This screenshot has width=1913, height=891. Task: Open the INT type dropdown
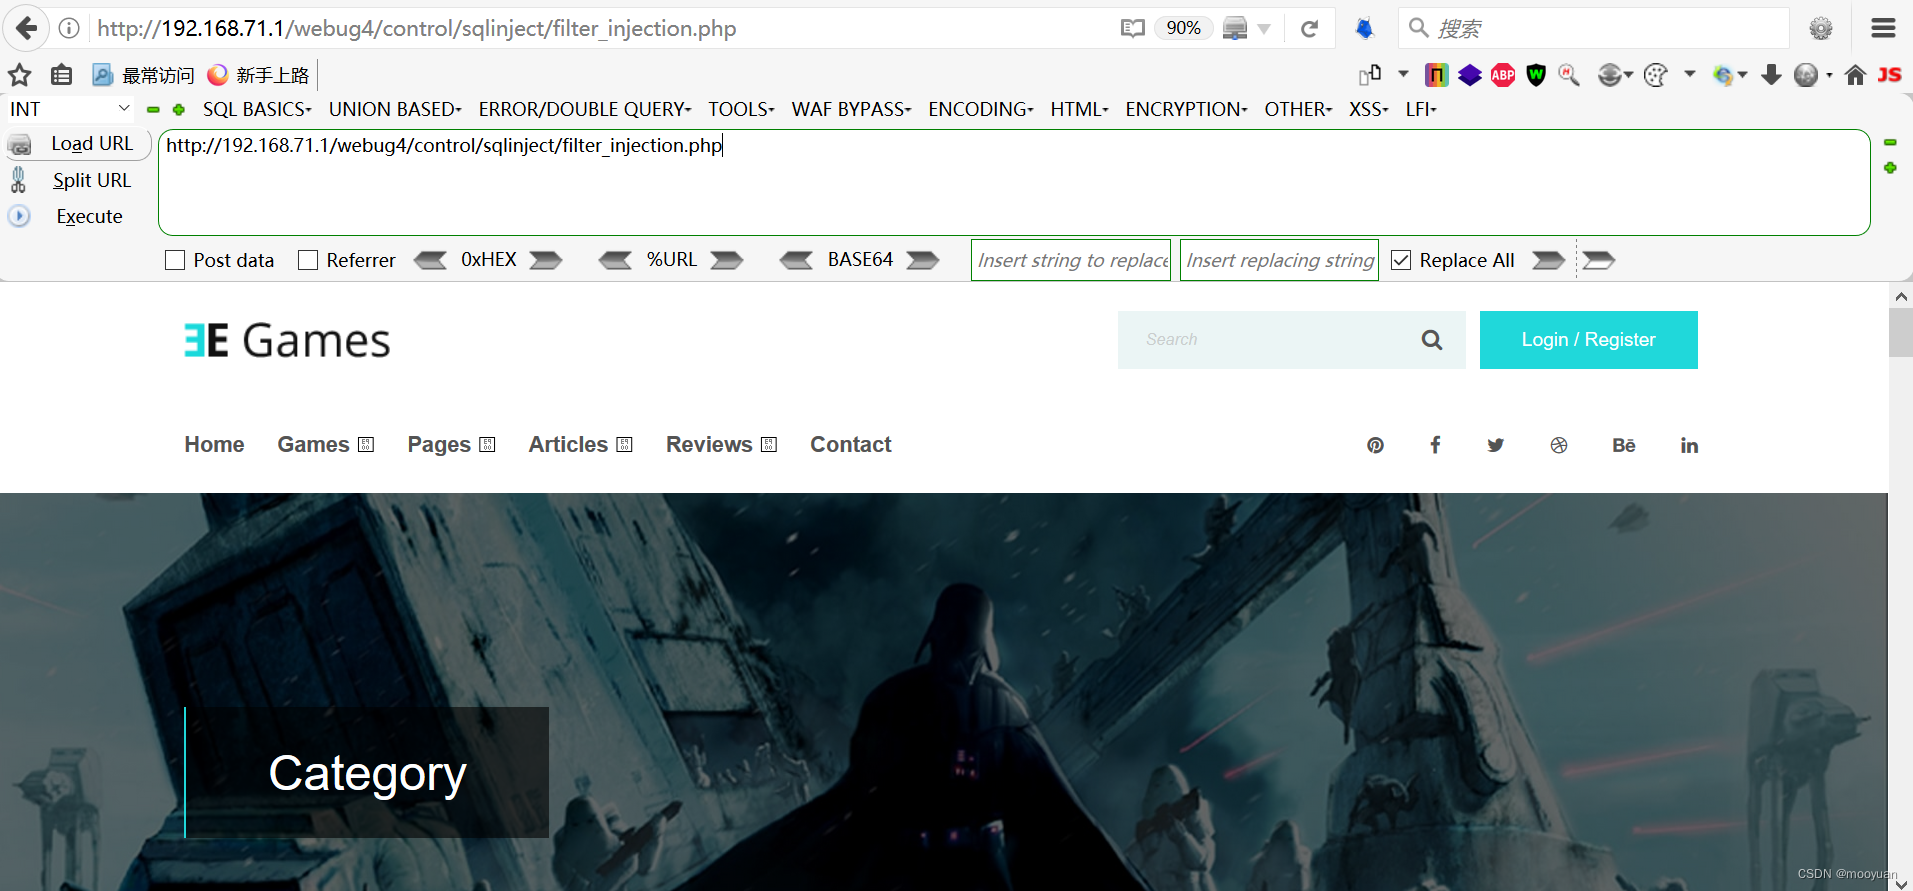[x=70, y=109]
